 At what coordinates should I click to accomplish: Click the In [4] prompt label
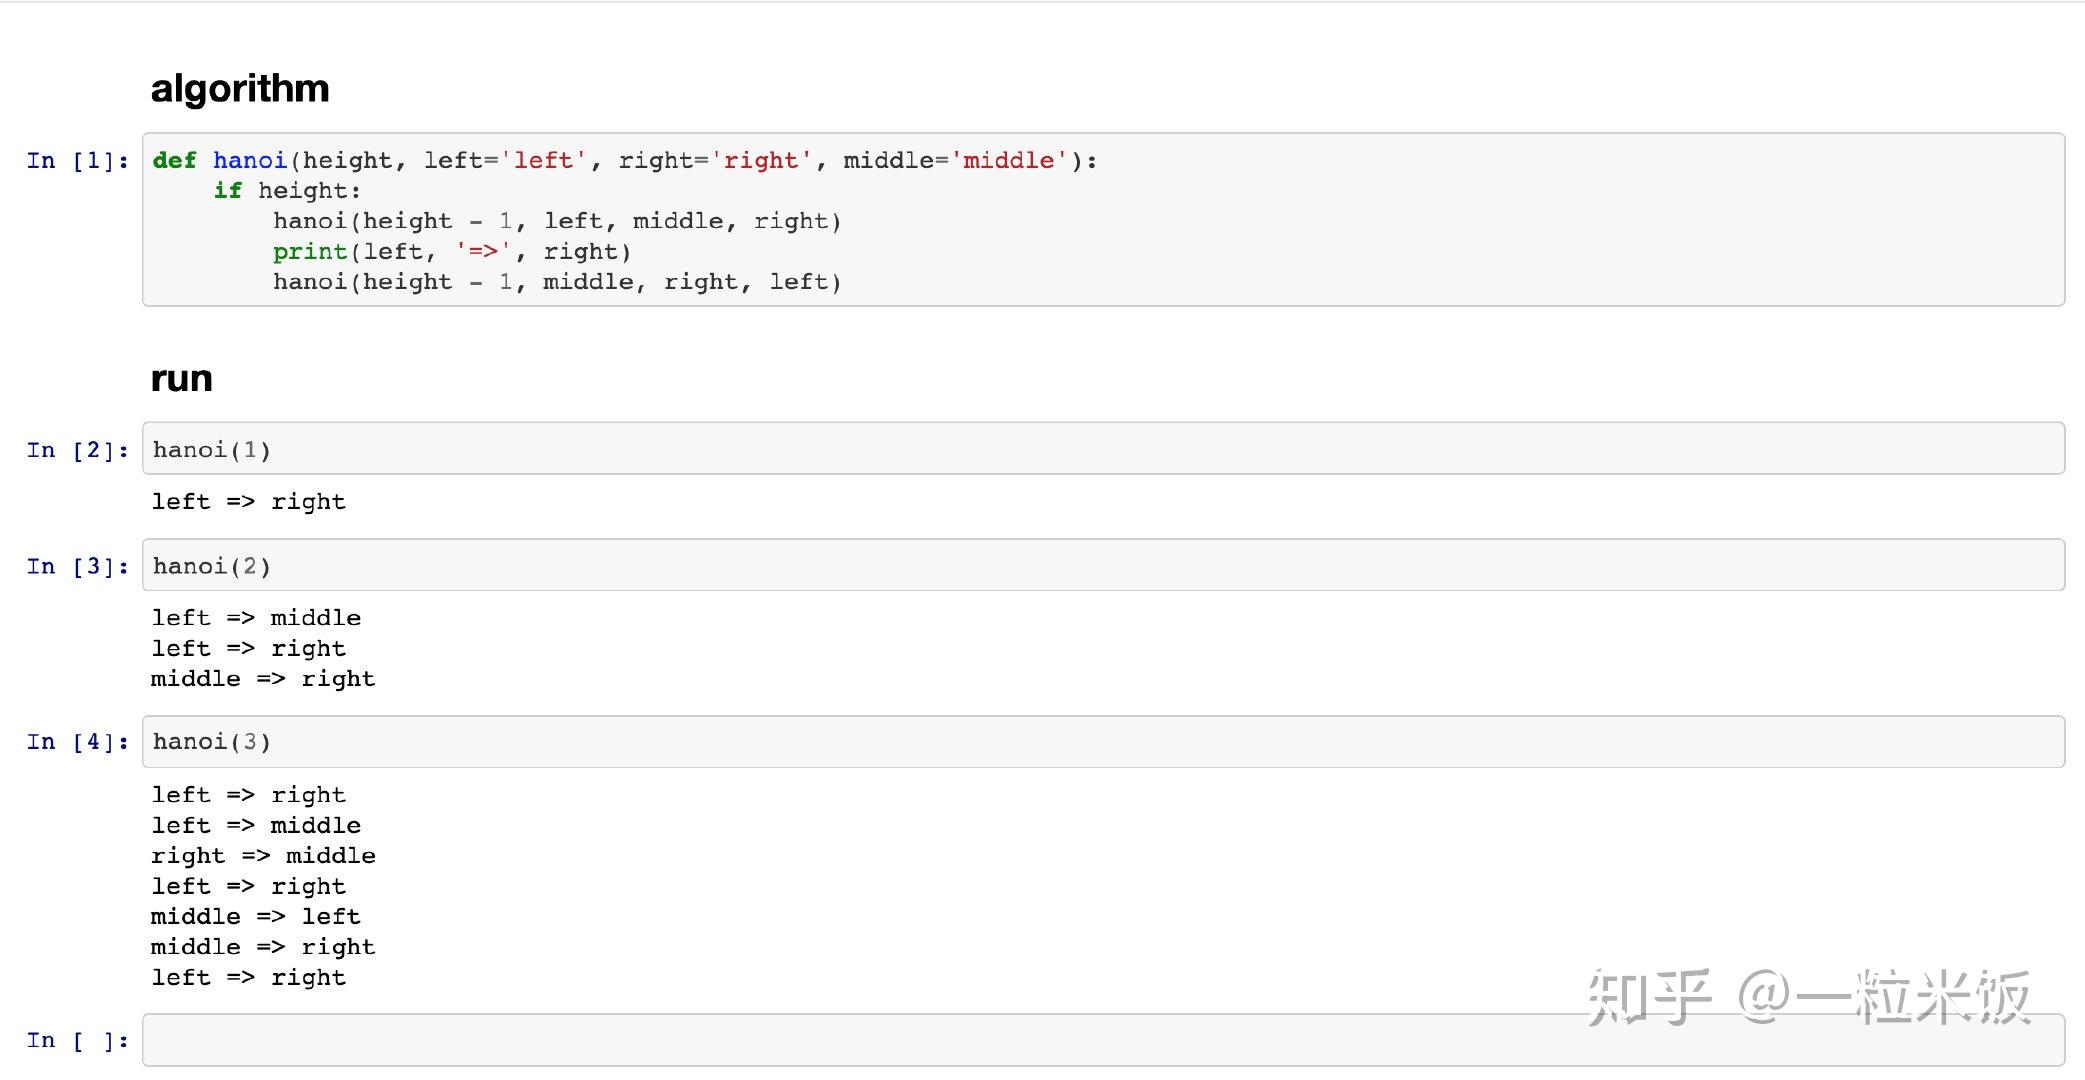point(77,742)
